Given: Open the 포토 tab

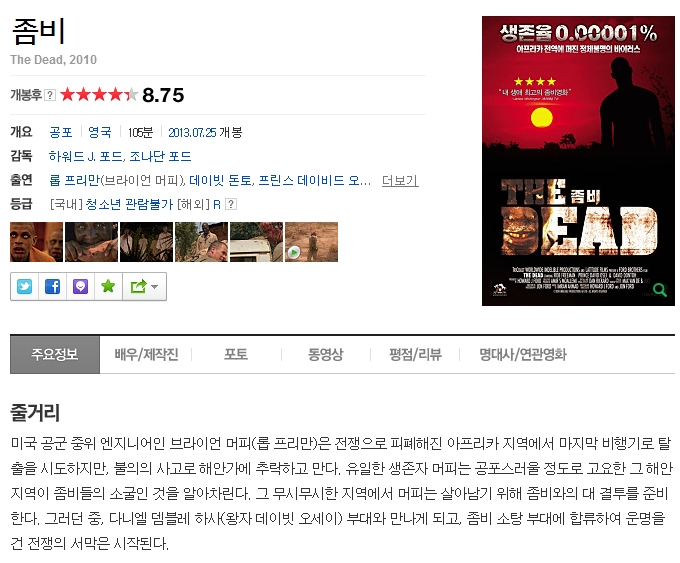Looking at the screenshot, I should pos(235,354).
